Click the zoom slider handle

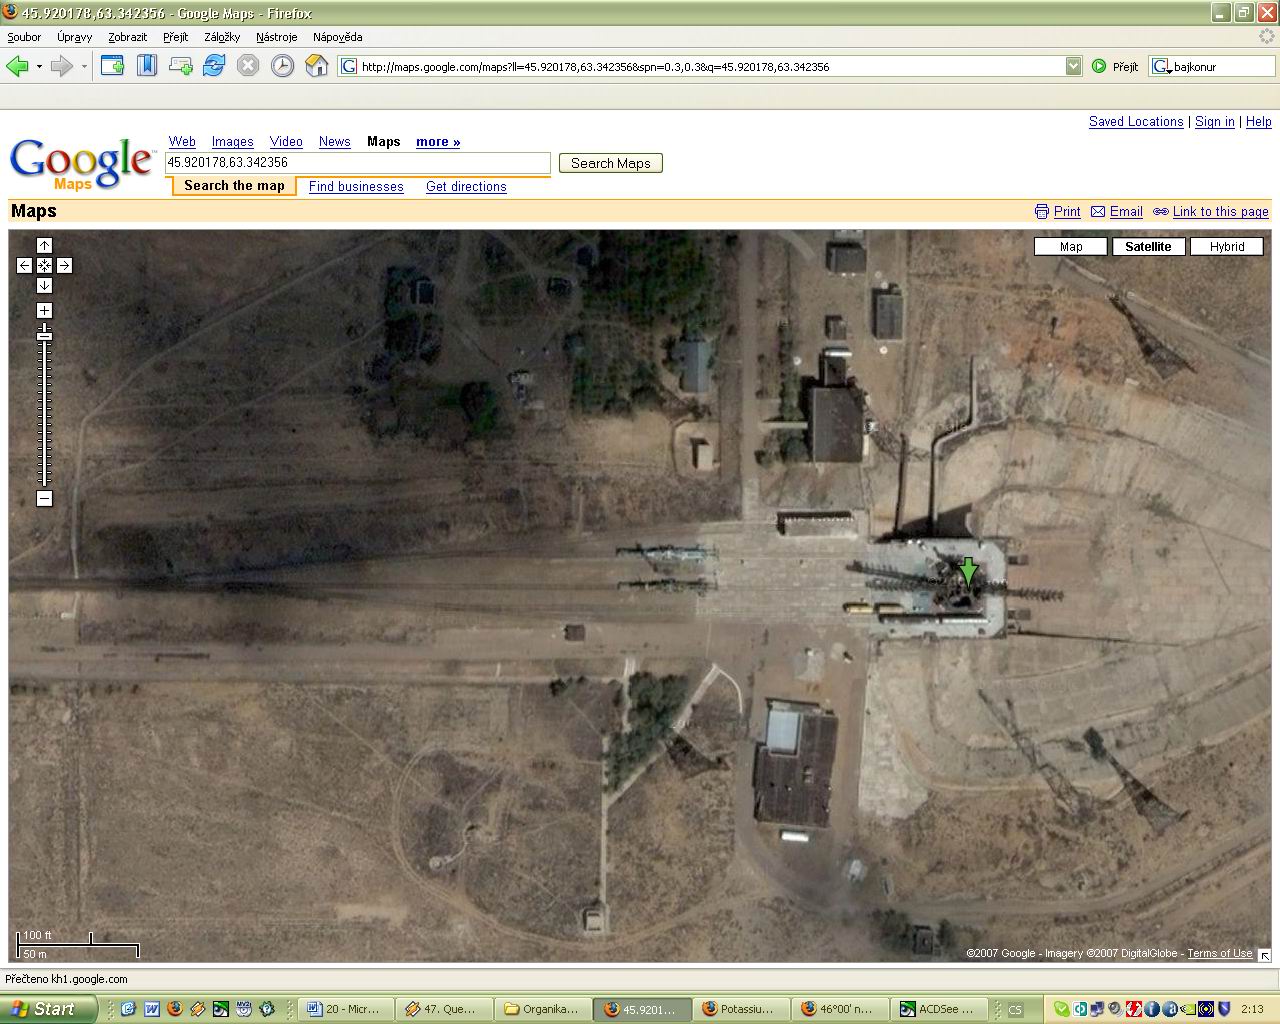44,336
